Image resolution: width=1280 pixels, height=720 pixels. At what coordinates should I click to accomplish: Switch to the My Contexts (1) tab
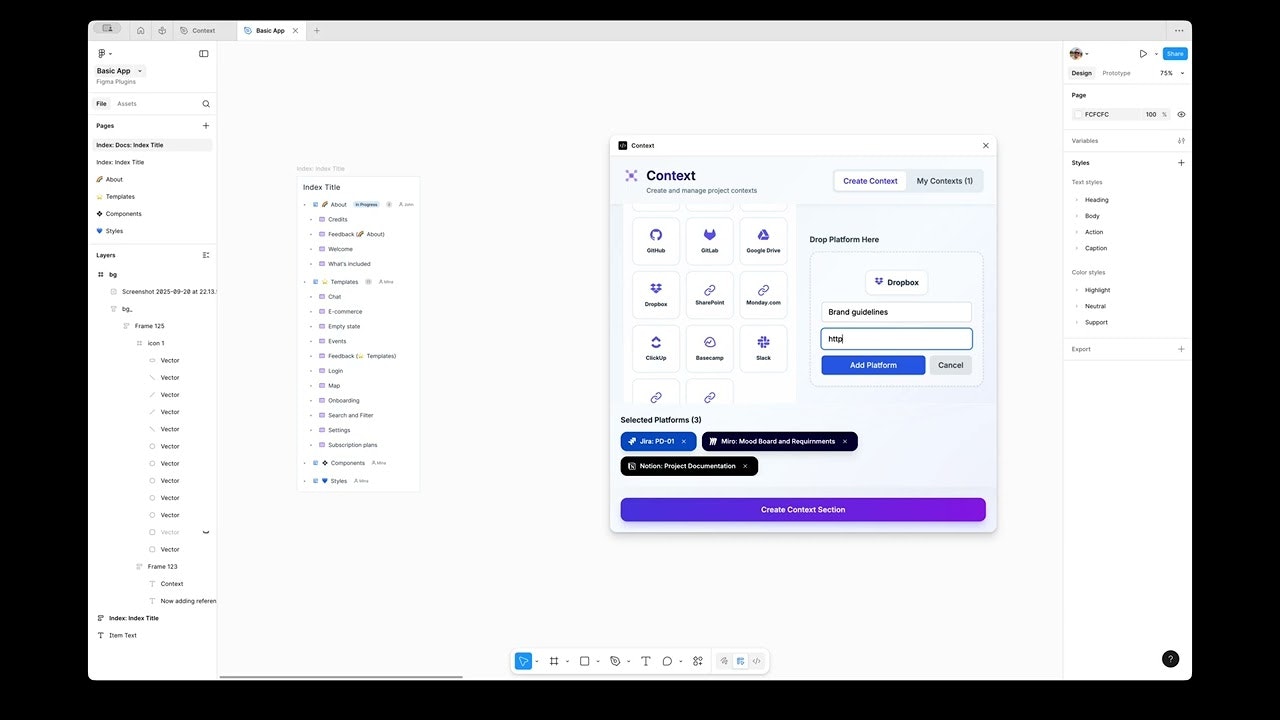[944, 181]
